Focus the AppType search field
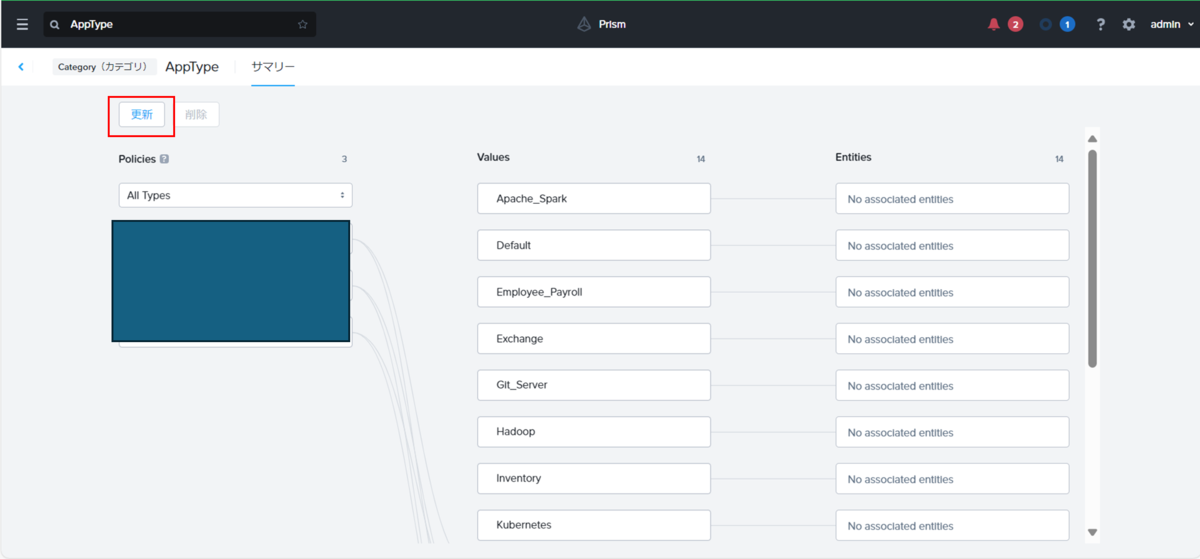The height and width of the screenshot is (559, 1200). pos(180,24)
